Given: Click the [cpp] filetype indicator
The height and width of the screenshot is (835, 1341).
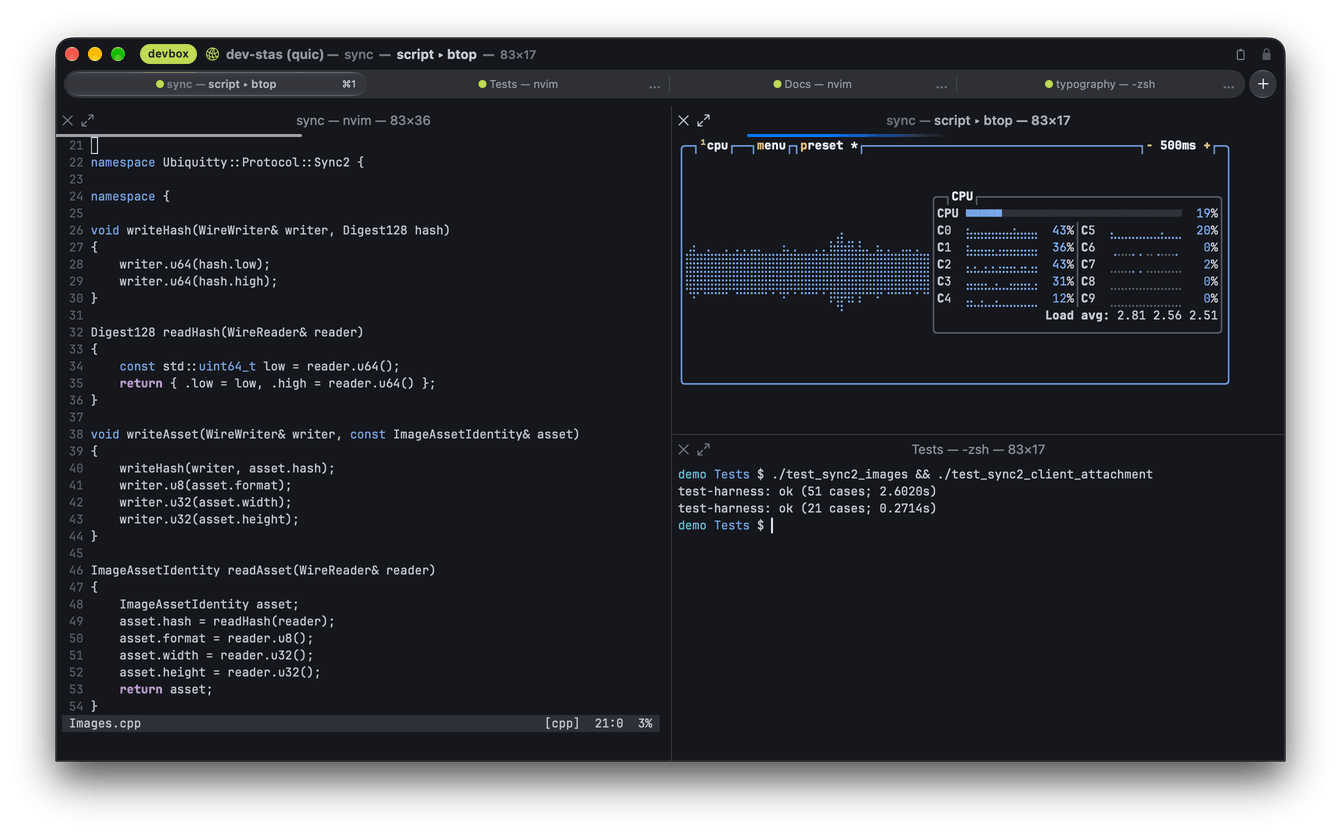Looking at the screenshot, I should tap(562, 723).
